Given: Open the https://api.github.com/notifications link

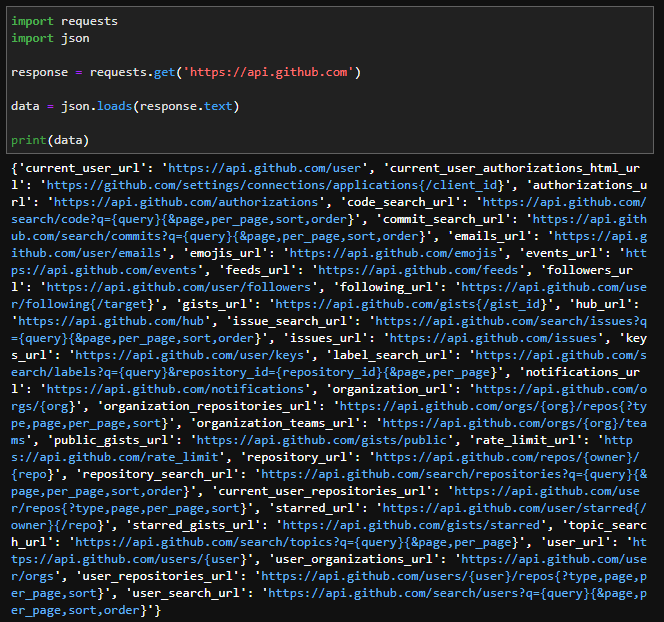Looking at the screenshot, I should click(175, 389).
